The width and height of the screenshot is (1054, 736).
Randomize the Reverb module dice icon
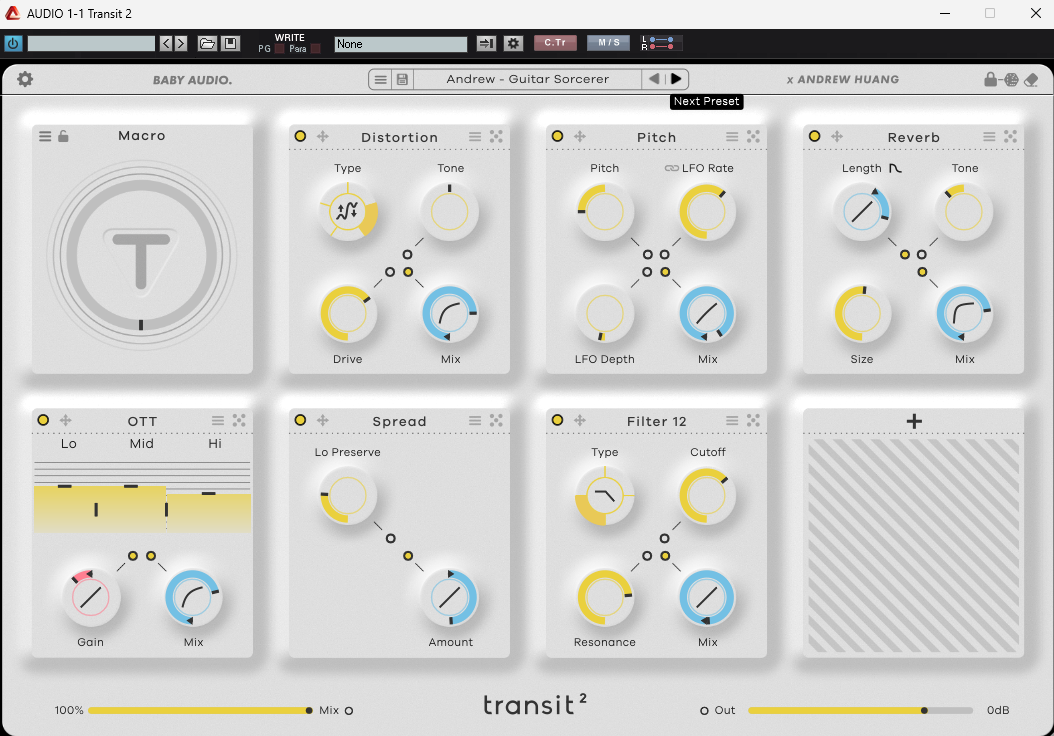pos(1010,136)
